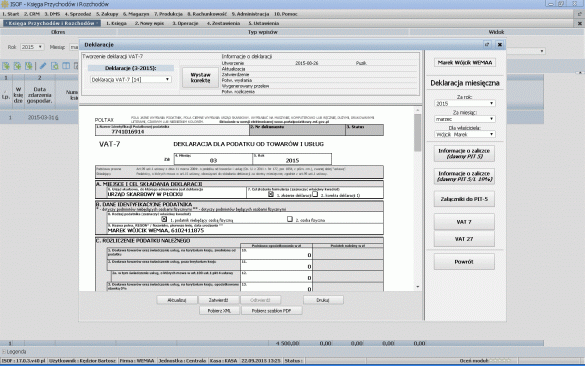The height and width of the screenshot is (366, 585).
Task: Open the 10. Pomoc menu
Action: (x=286, y=14)
